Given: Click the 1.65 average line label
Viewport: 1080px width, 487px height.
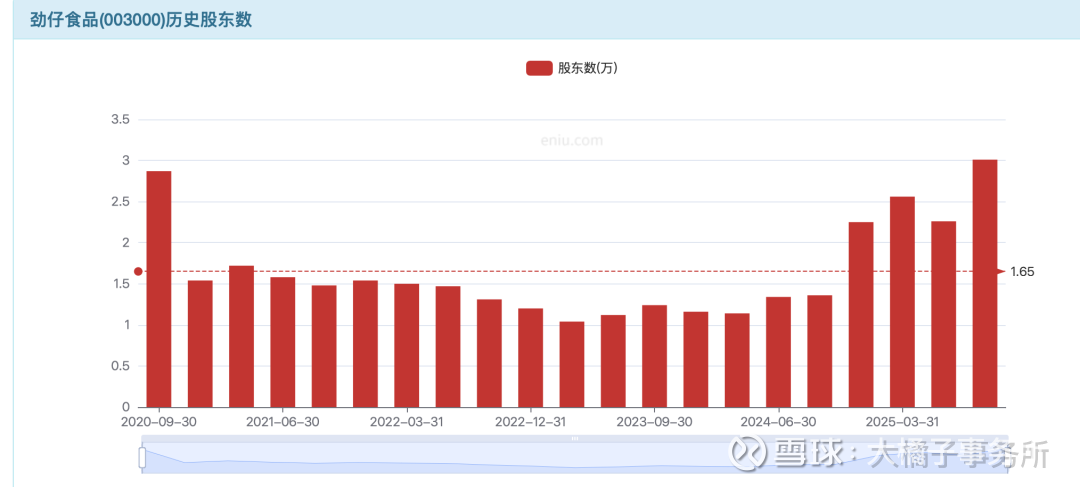Looking at the screenshot, I should pyautogui.click(x=1021, y=271).
